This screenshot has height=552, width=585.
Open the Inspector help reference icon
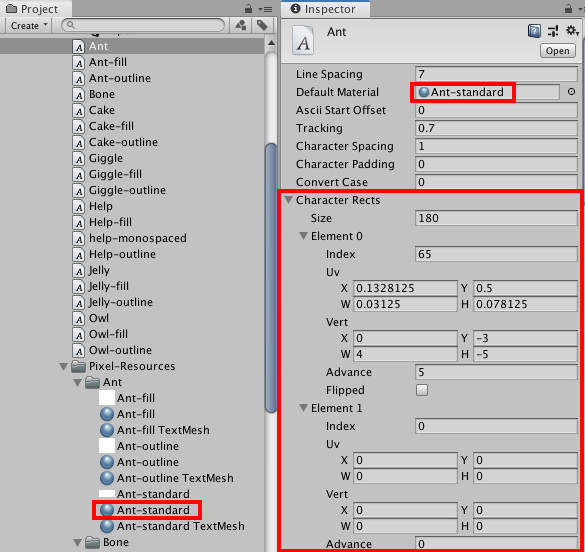click(x=534, y=31)
